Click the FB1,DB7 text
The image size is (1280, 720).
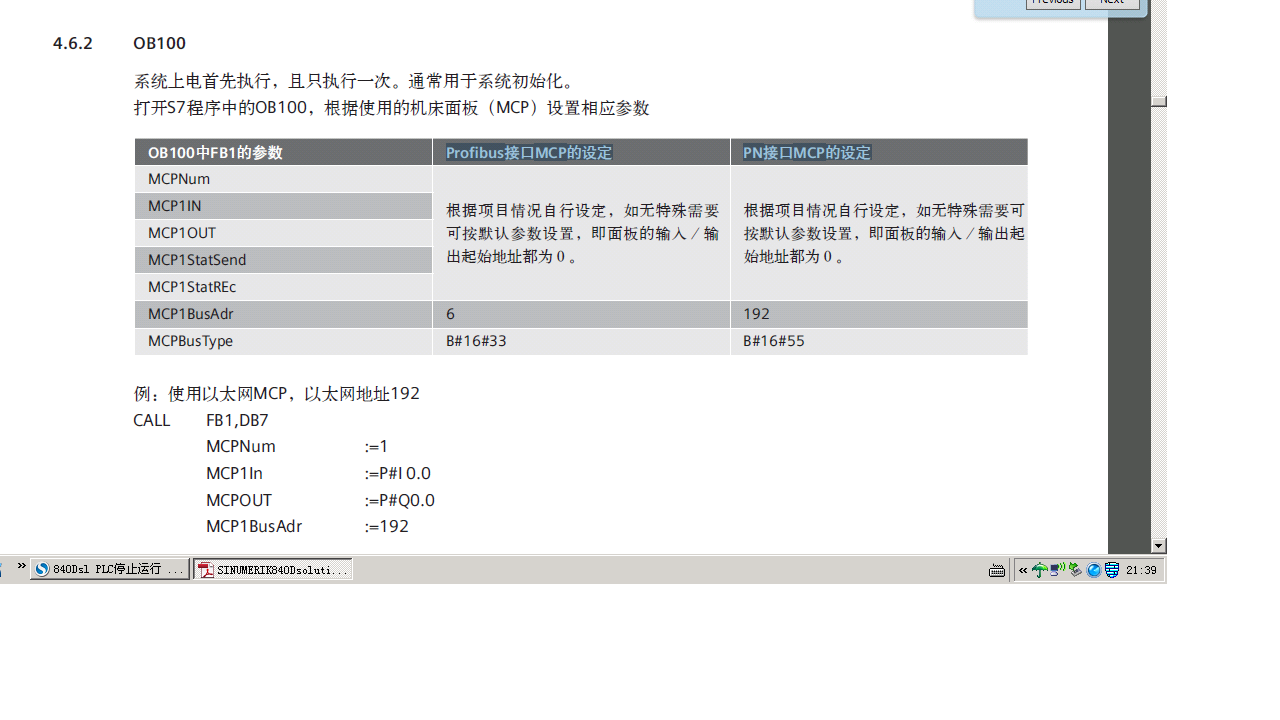[x=237, y=420]
